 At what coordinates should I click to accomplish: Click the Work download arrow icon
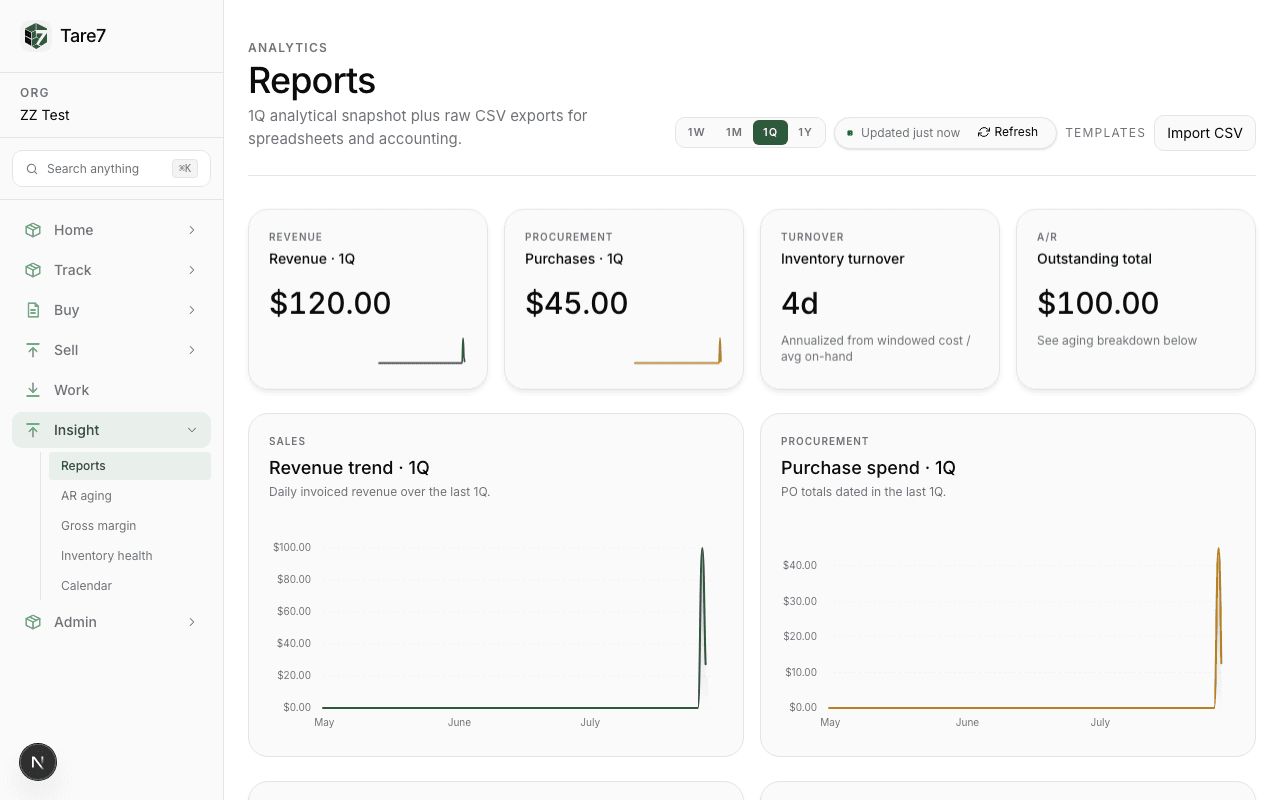[33, 390]
